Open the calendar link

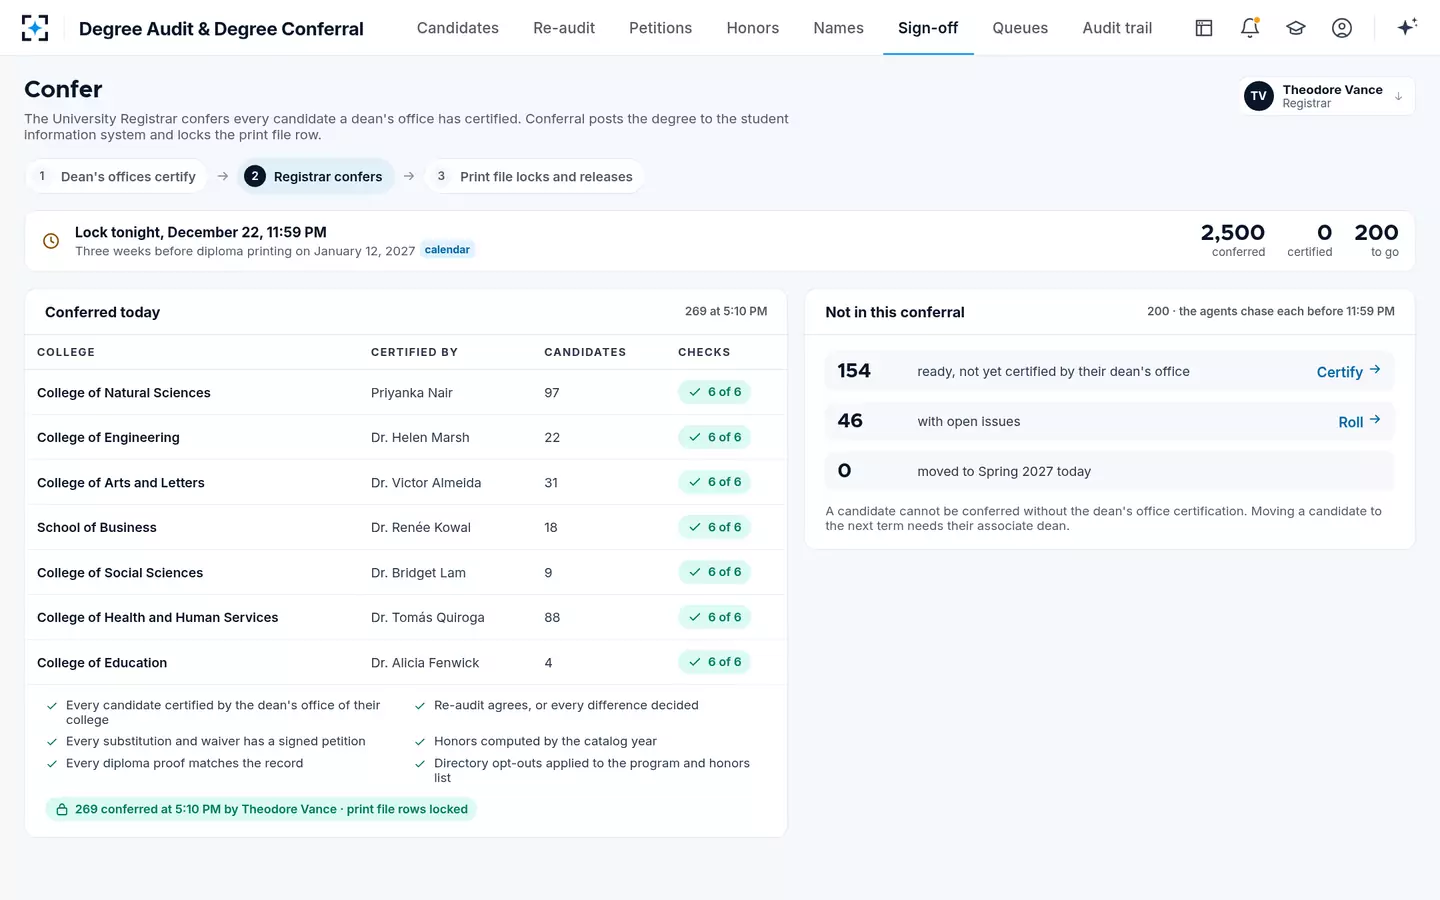click(x=447, y=250)
